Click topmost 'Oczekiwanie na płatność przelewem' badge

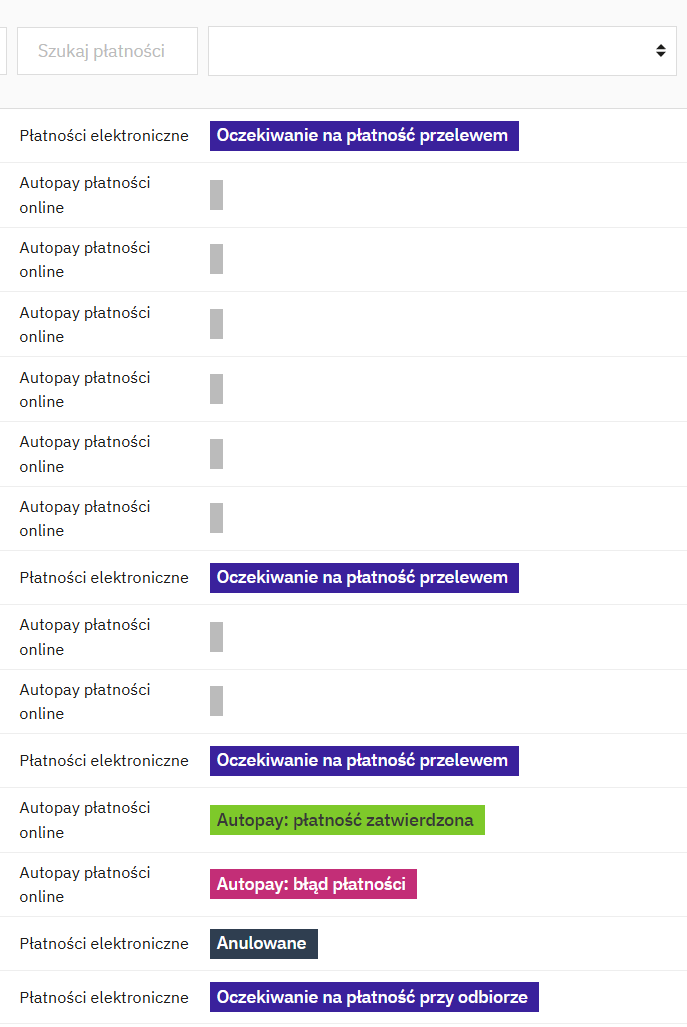click(x=364, y=136)
